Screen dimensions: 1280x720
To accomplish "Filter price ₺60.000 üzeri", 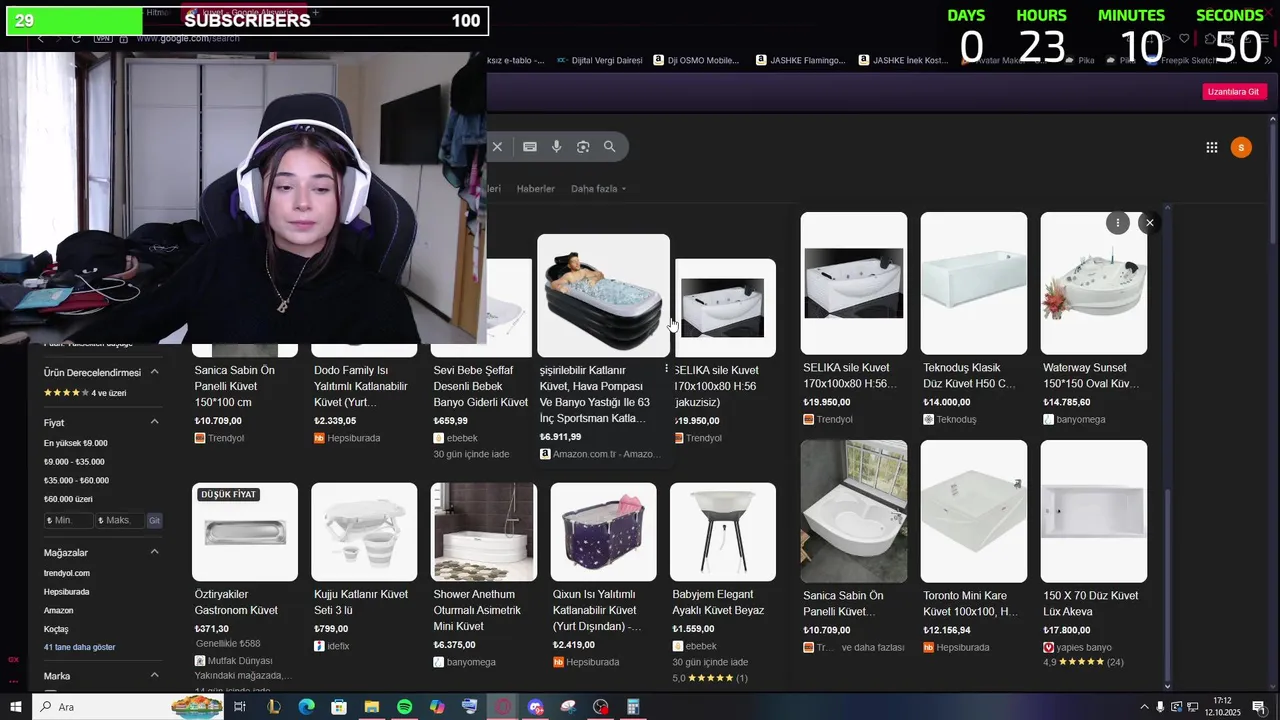I will coord(68,499).
